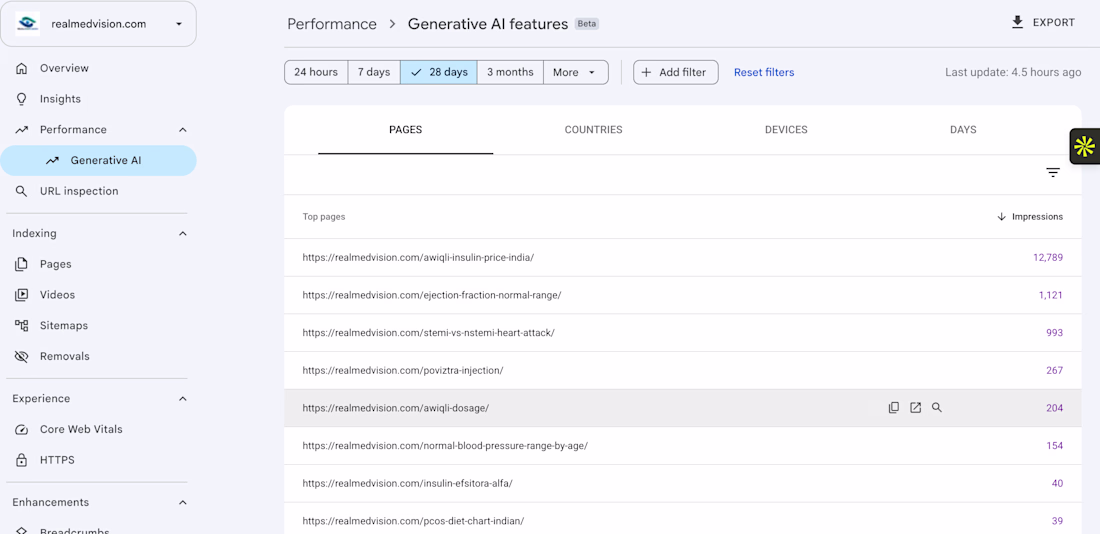This screenshot has width=1100, height=534.
Task: Select the 3 months date range
Action: click(x=510, y=72)
